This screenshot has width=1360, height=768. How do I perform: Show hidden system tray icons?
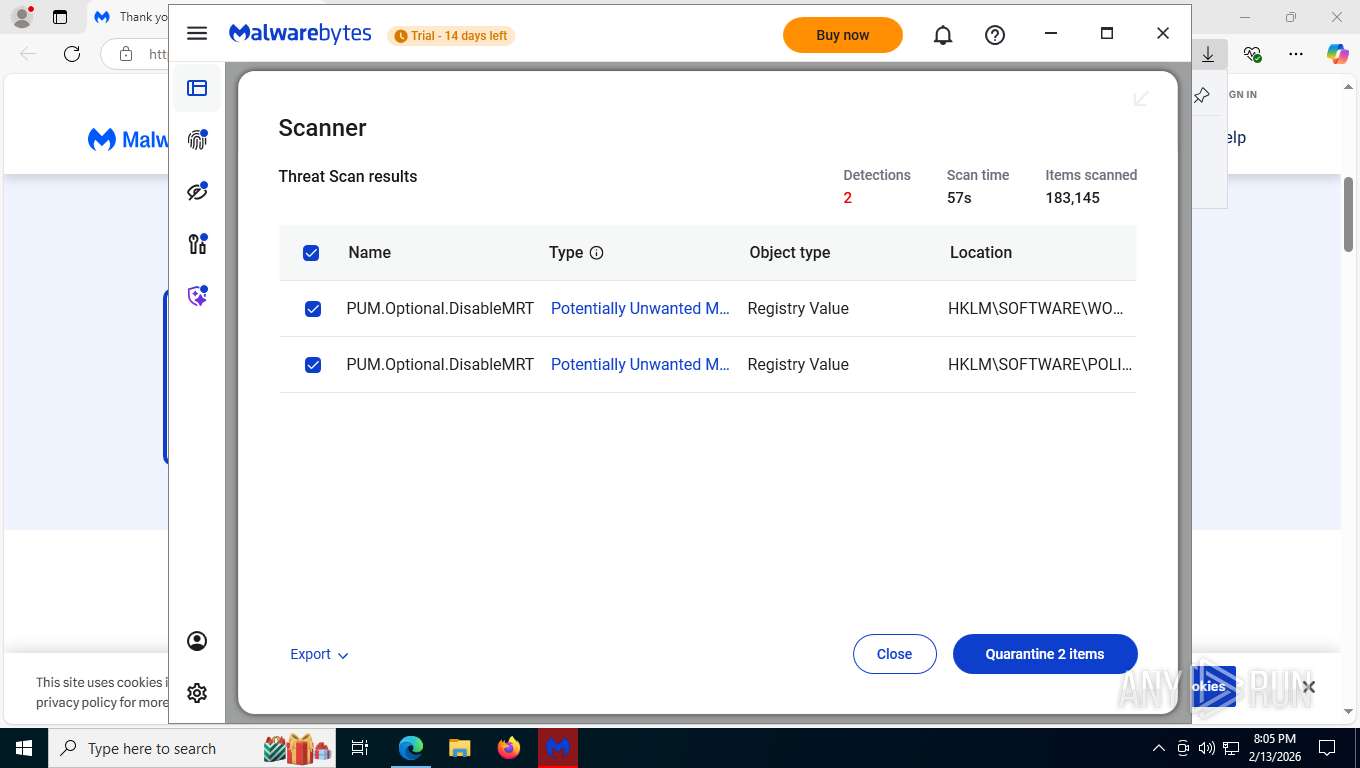(x=1159, y=748)
